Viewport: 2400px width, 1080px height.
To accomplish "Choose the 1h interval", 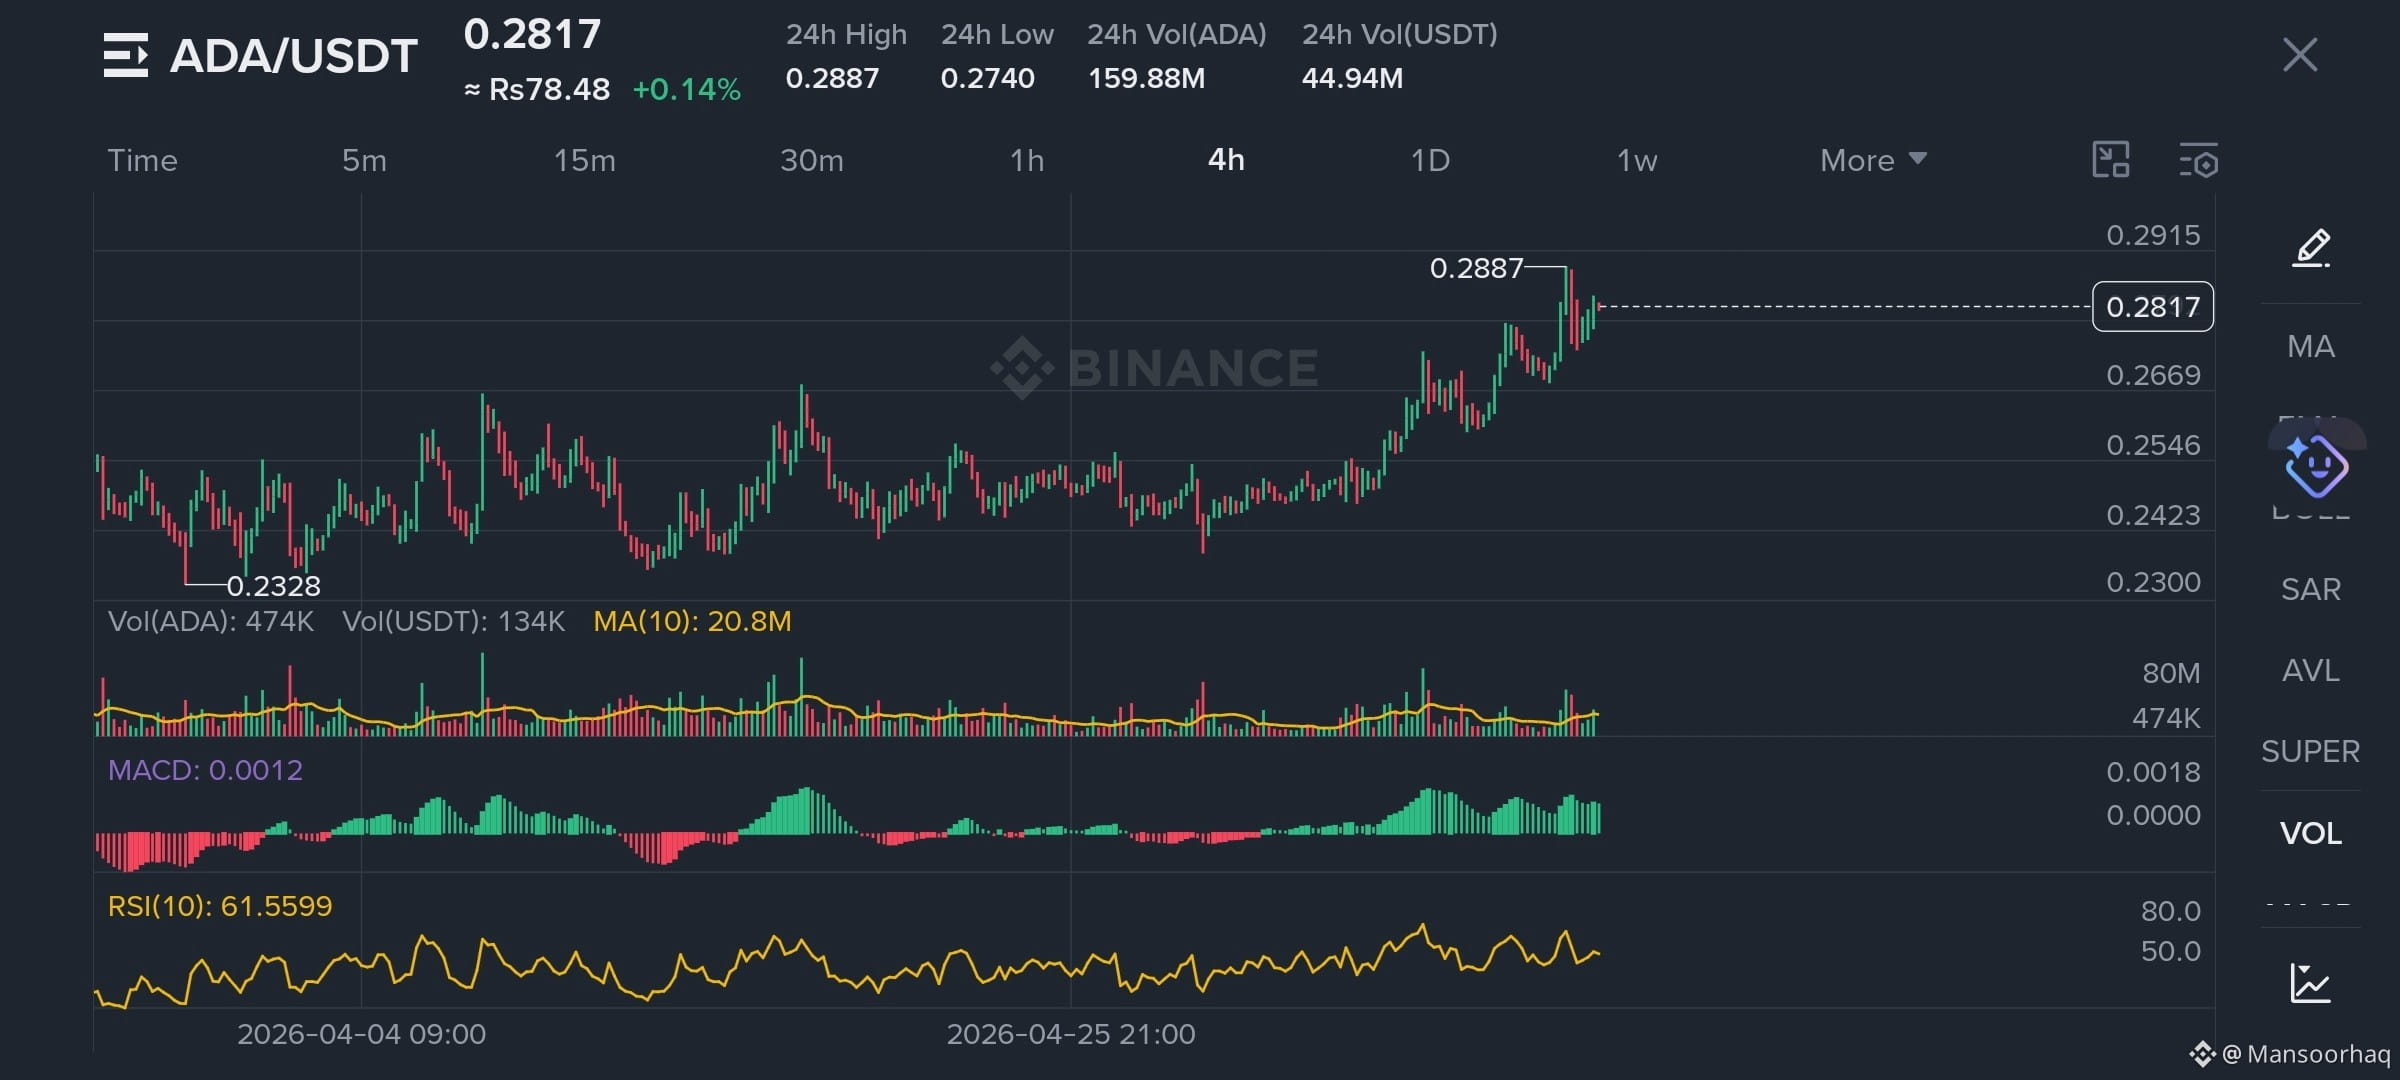I will 1027,160.
